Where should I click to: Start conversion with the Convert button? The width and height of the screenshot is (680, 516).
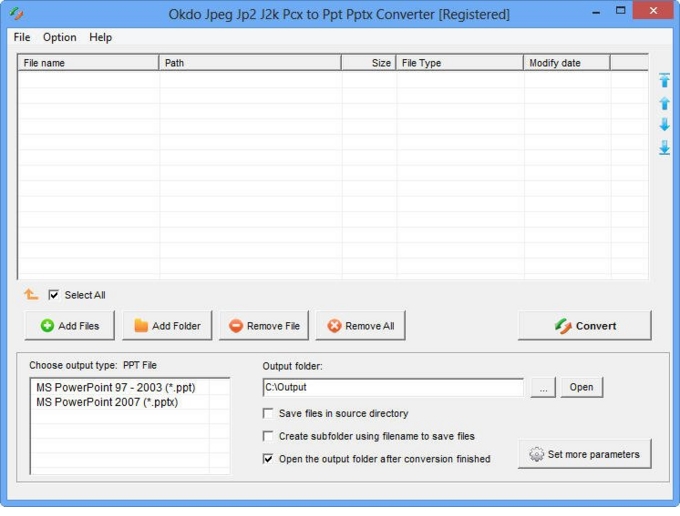585,326
